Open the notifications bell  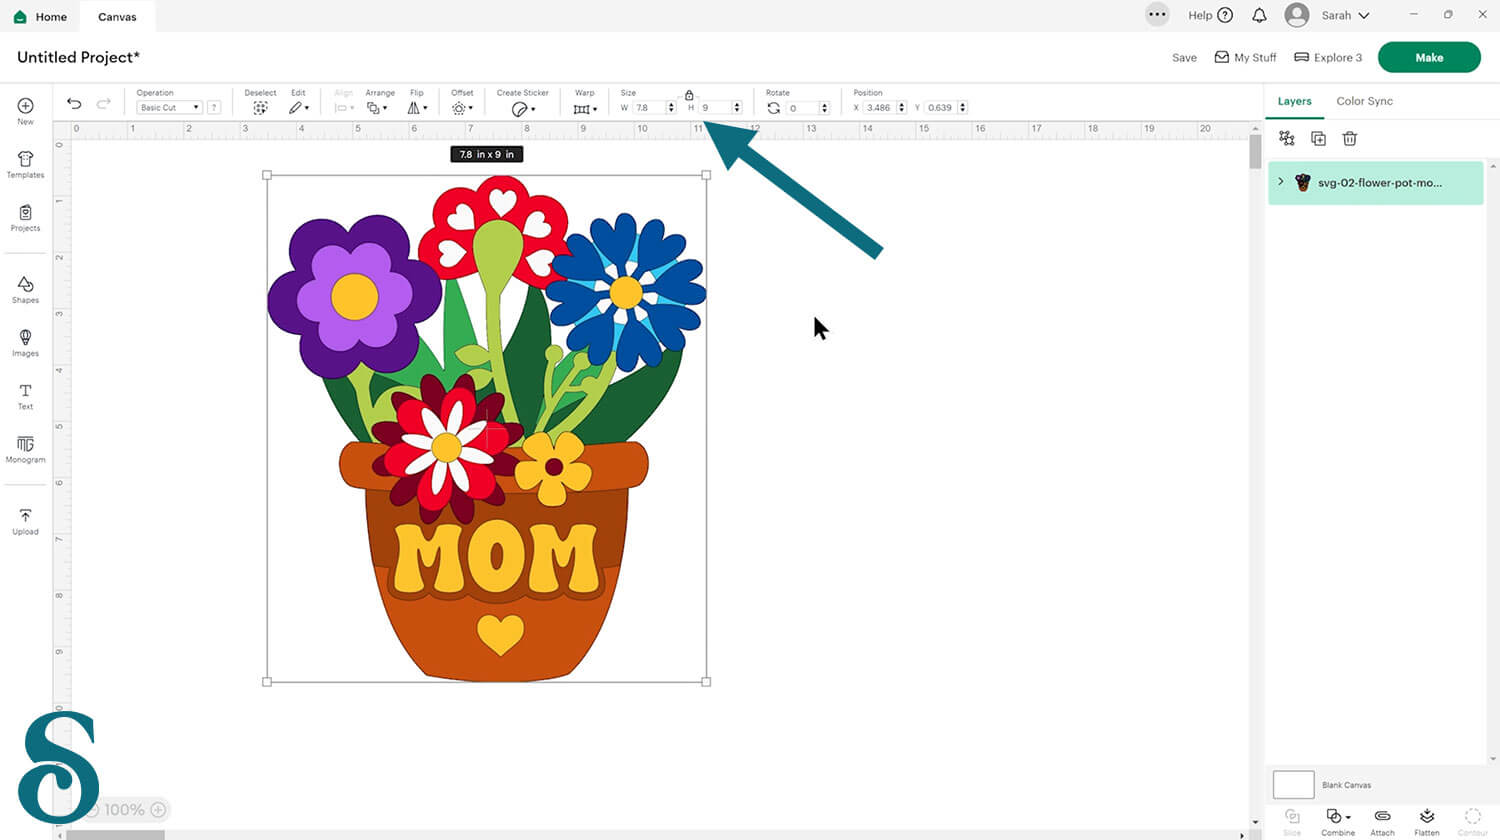pyautogui.click(x=1259, y=15)
